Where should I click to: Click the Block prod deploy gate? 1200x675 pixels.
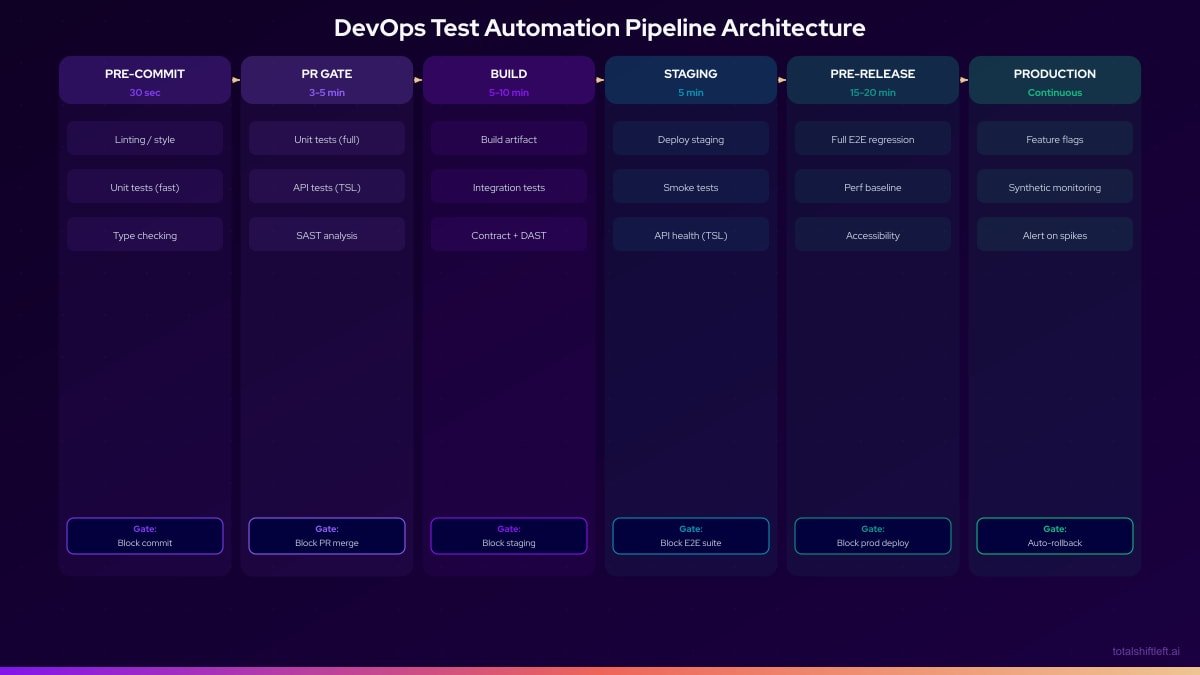[x=873, y=536]
